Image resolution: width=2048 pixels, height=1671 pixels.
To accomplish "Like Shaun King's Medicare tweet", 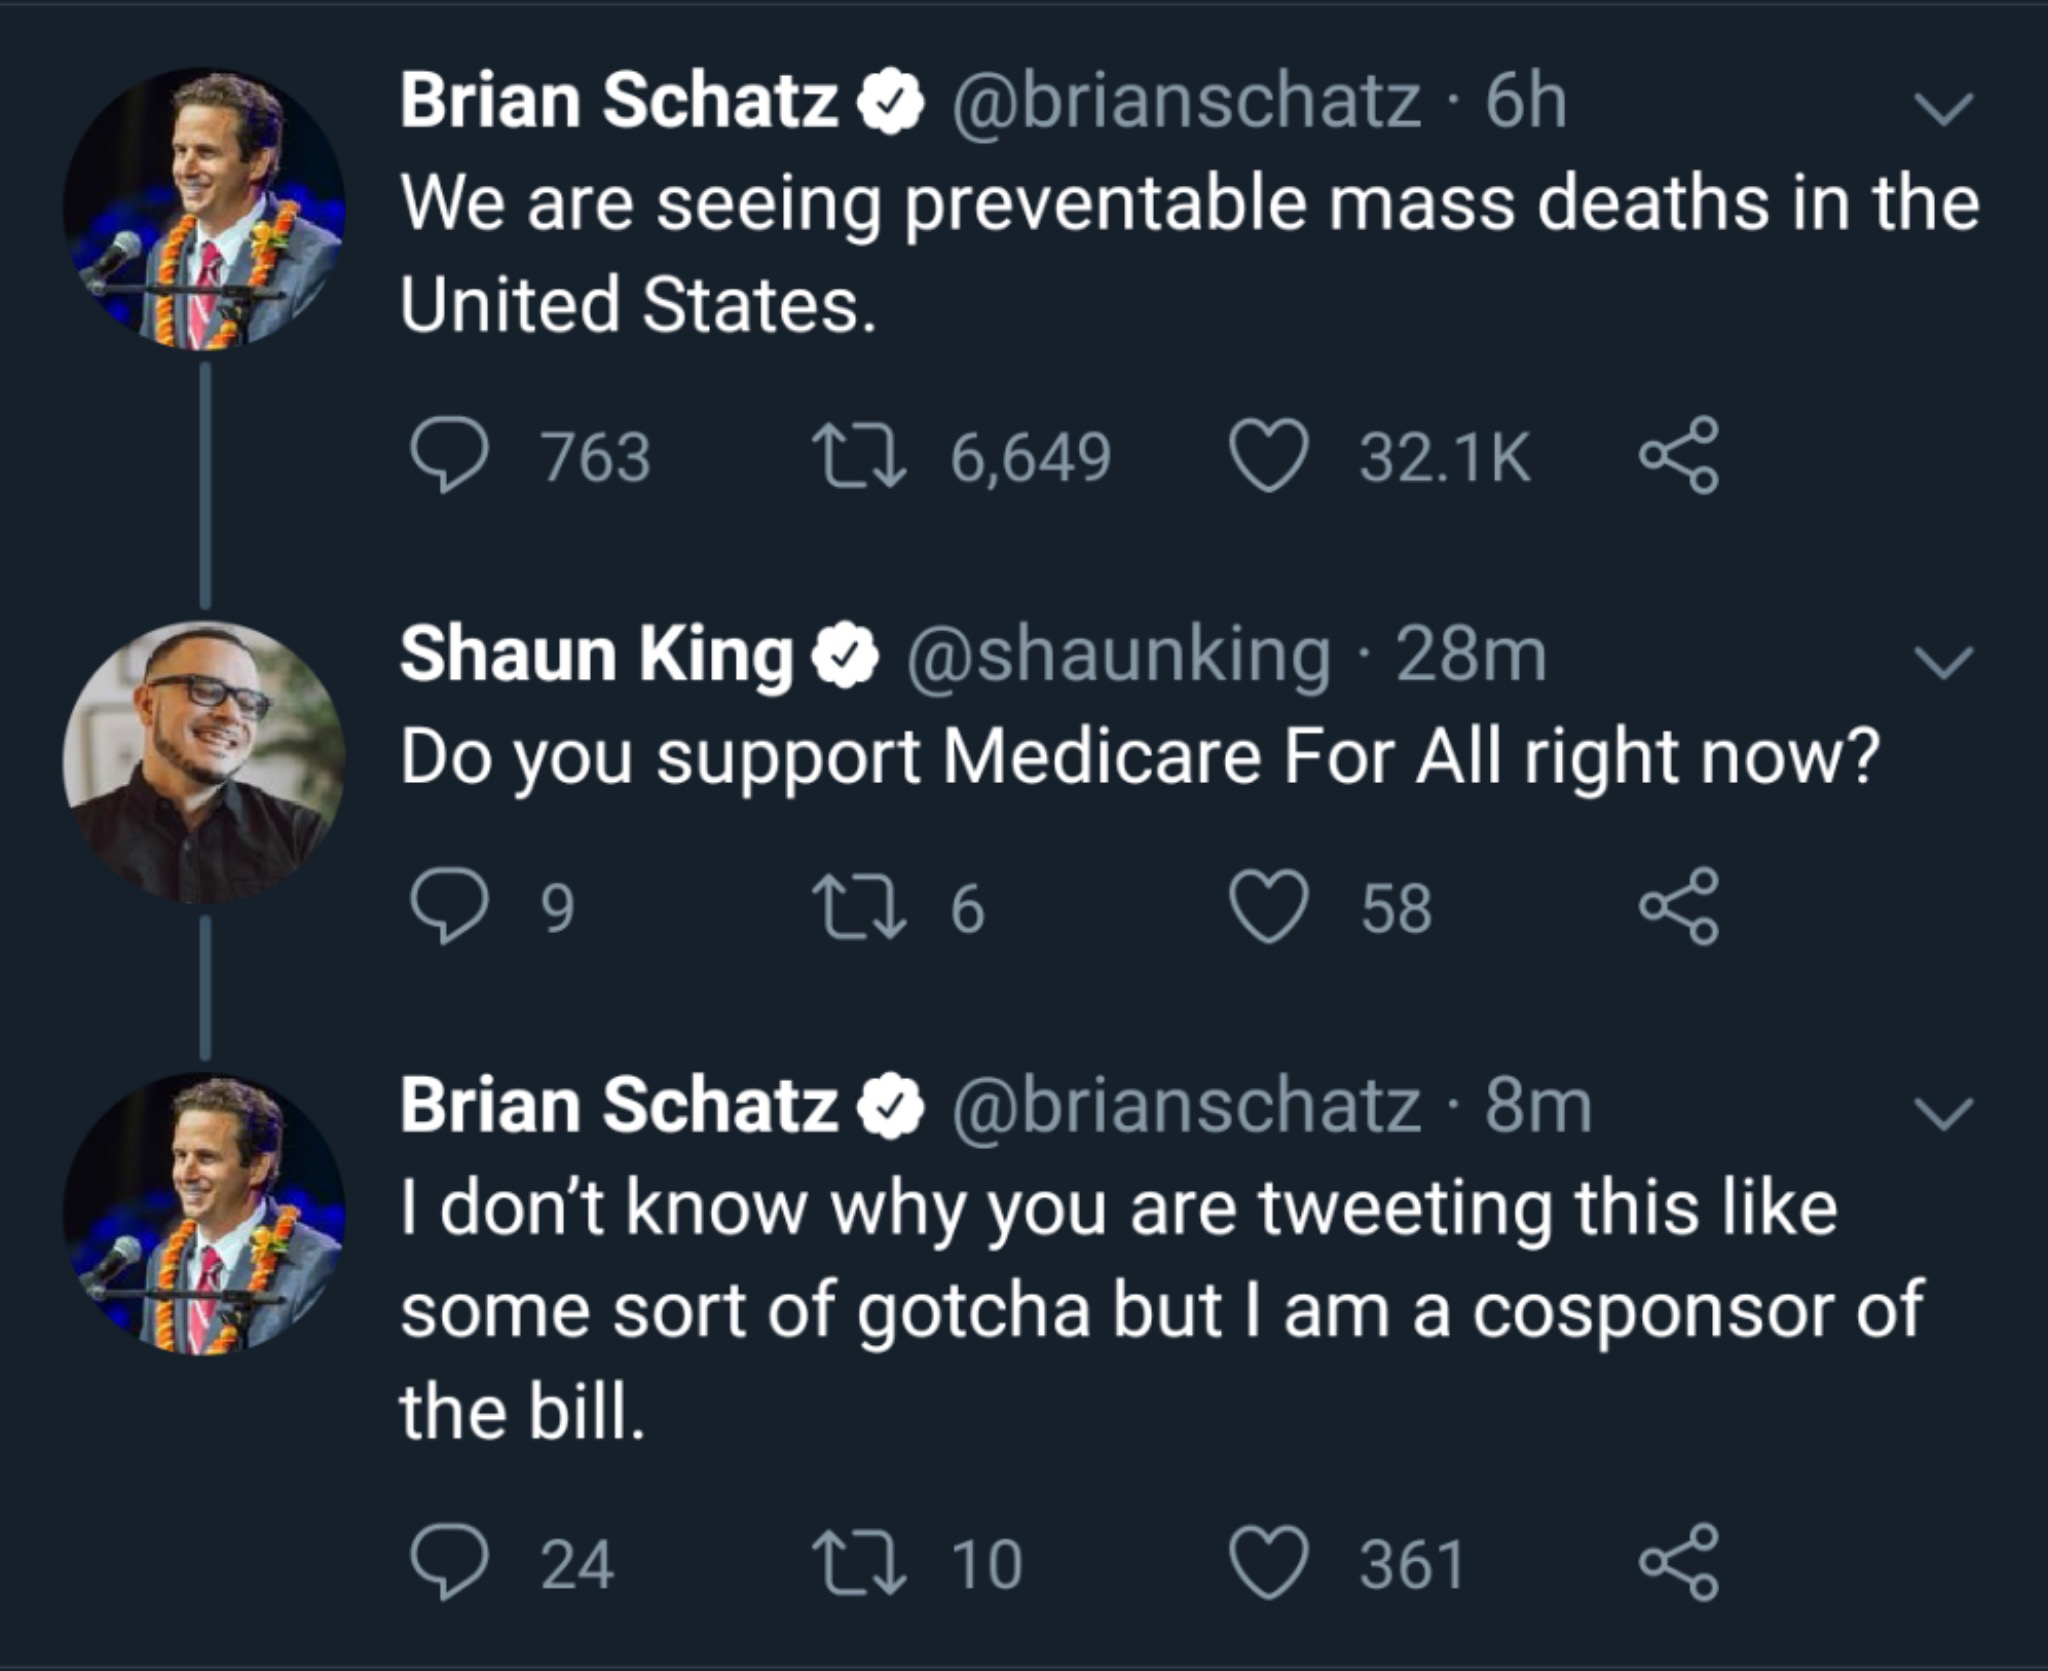I will click(1269, 908).
